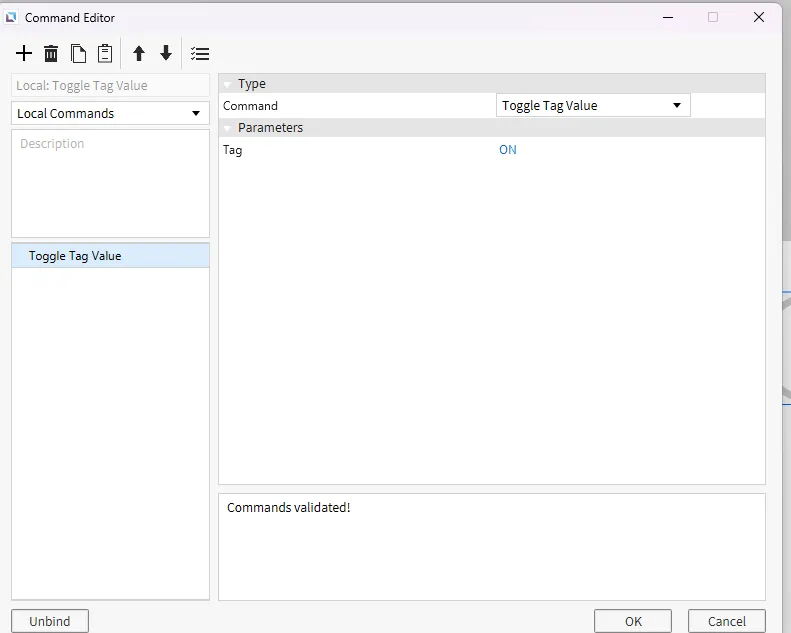Select Toggle Tag Value in command list
This screenshot has height=633, width=791.
coord(75,256)
